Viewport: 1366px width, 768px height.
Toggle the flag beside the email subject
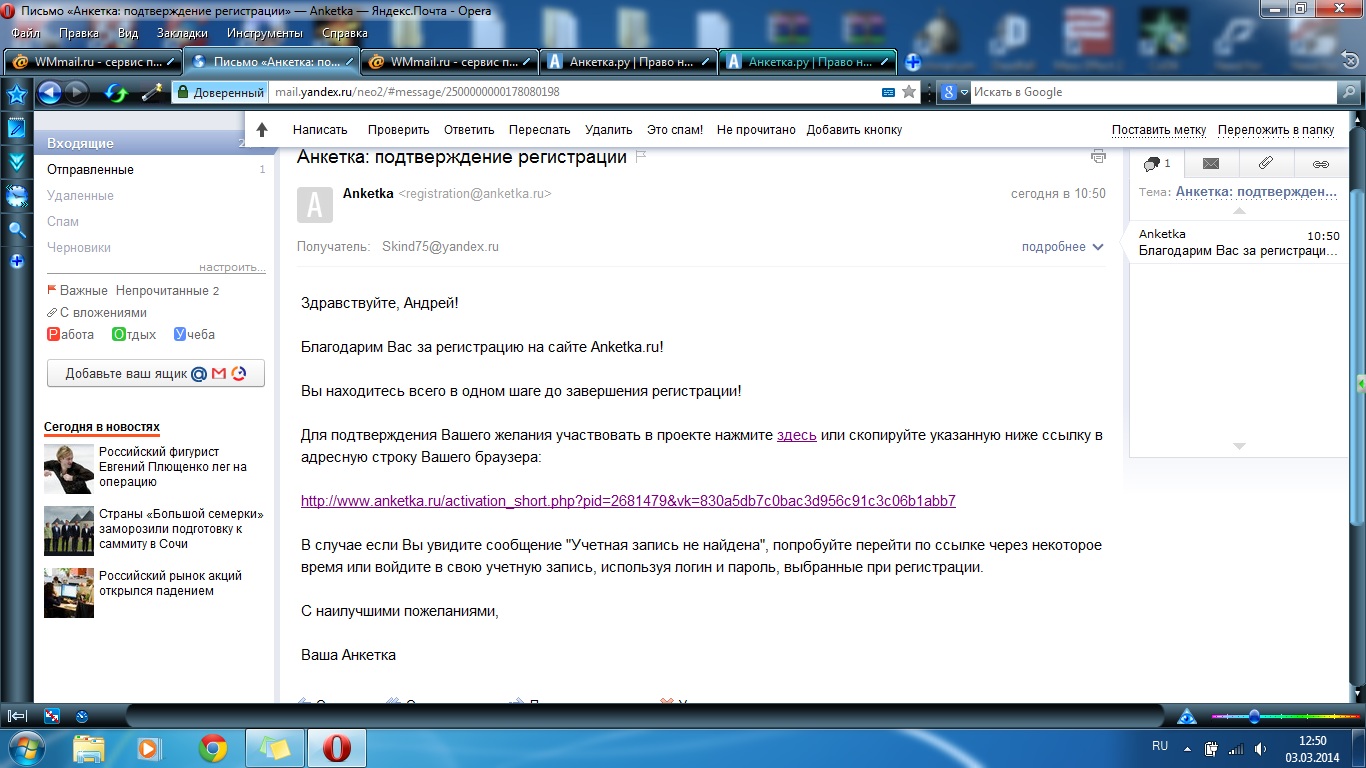(x=642, y=157)
